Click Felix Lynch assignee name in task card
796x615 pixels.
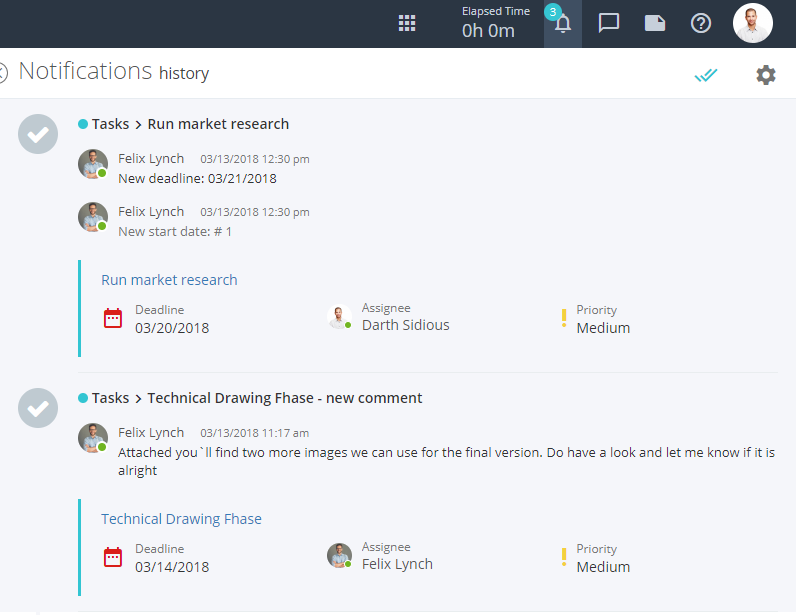click(x=397, y=564)
